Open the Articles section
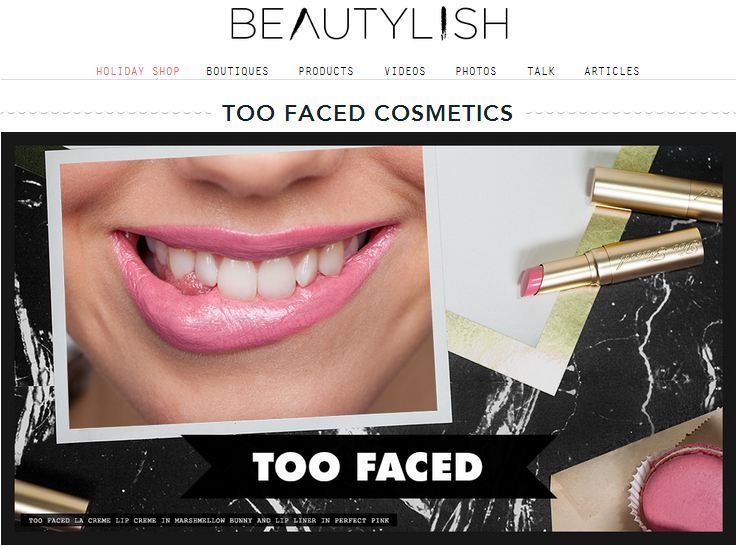This screenshot has height=546, width=736. (x=612, y=71)
